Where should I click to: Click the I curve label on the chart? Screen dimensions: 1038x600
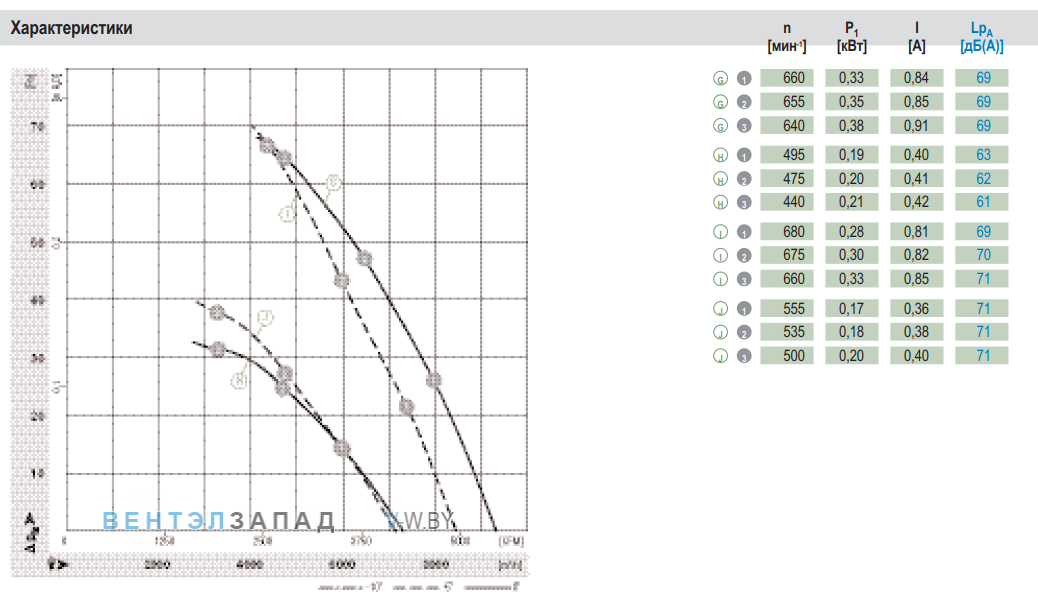(287, 214)
